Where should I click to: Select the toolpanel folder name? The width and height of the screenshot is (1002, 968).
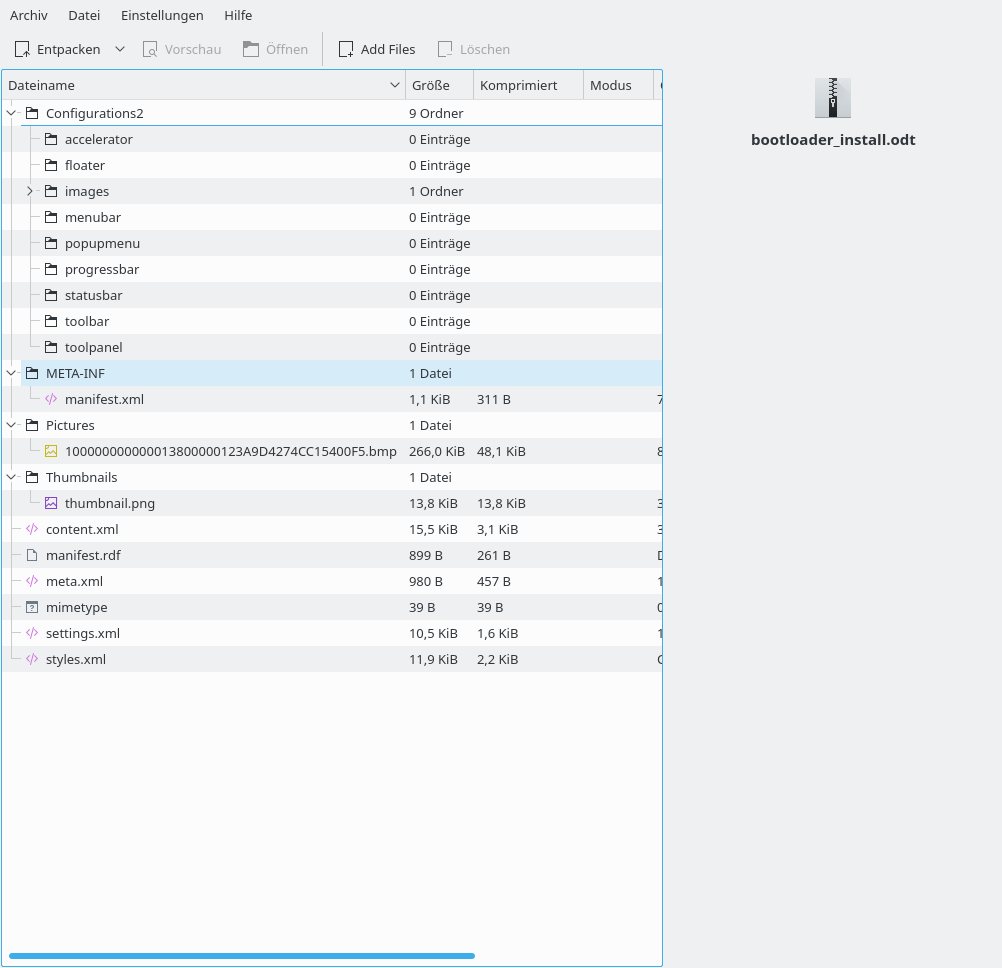tap(93, 348)
